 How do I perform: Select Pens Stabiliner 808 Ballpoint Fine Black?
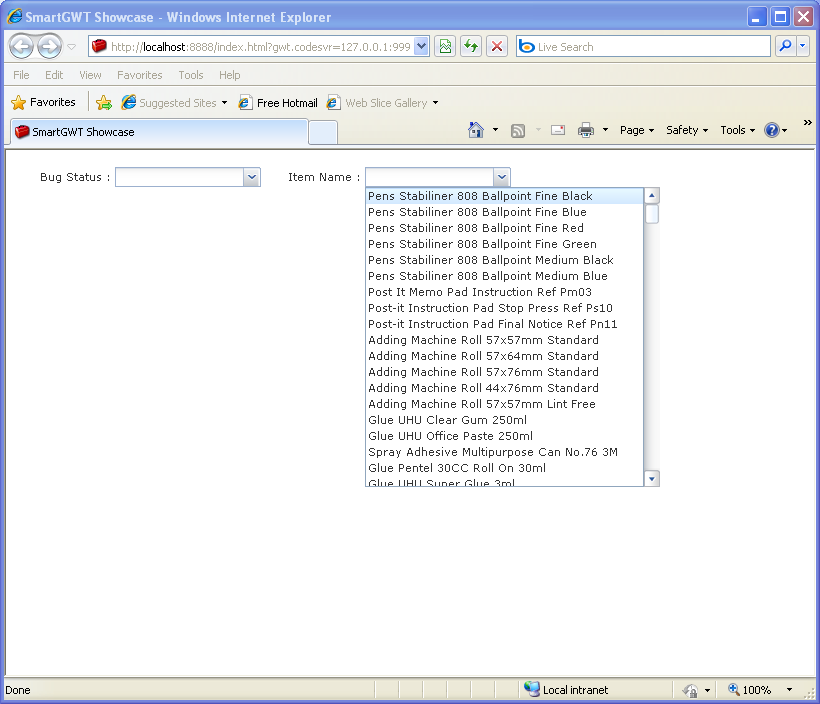[x=504, y=196]
